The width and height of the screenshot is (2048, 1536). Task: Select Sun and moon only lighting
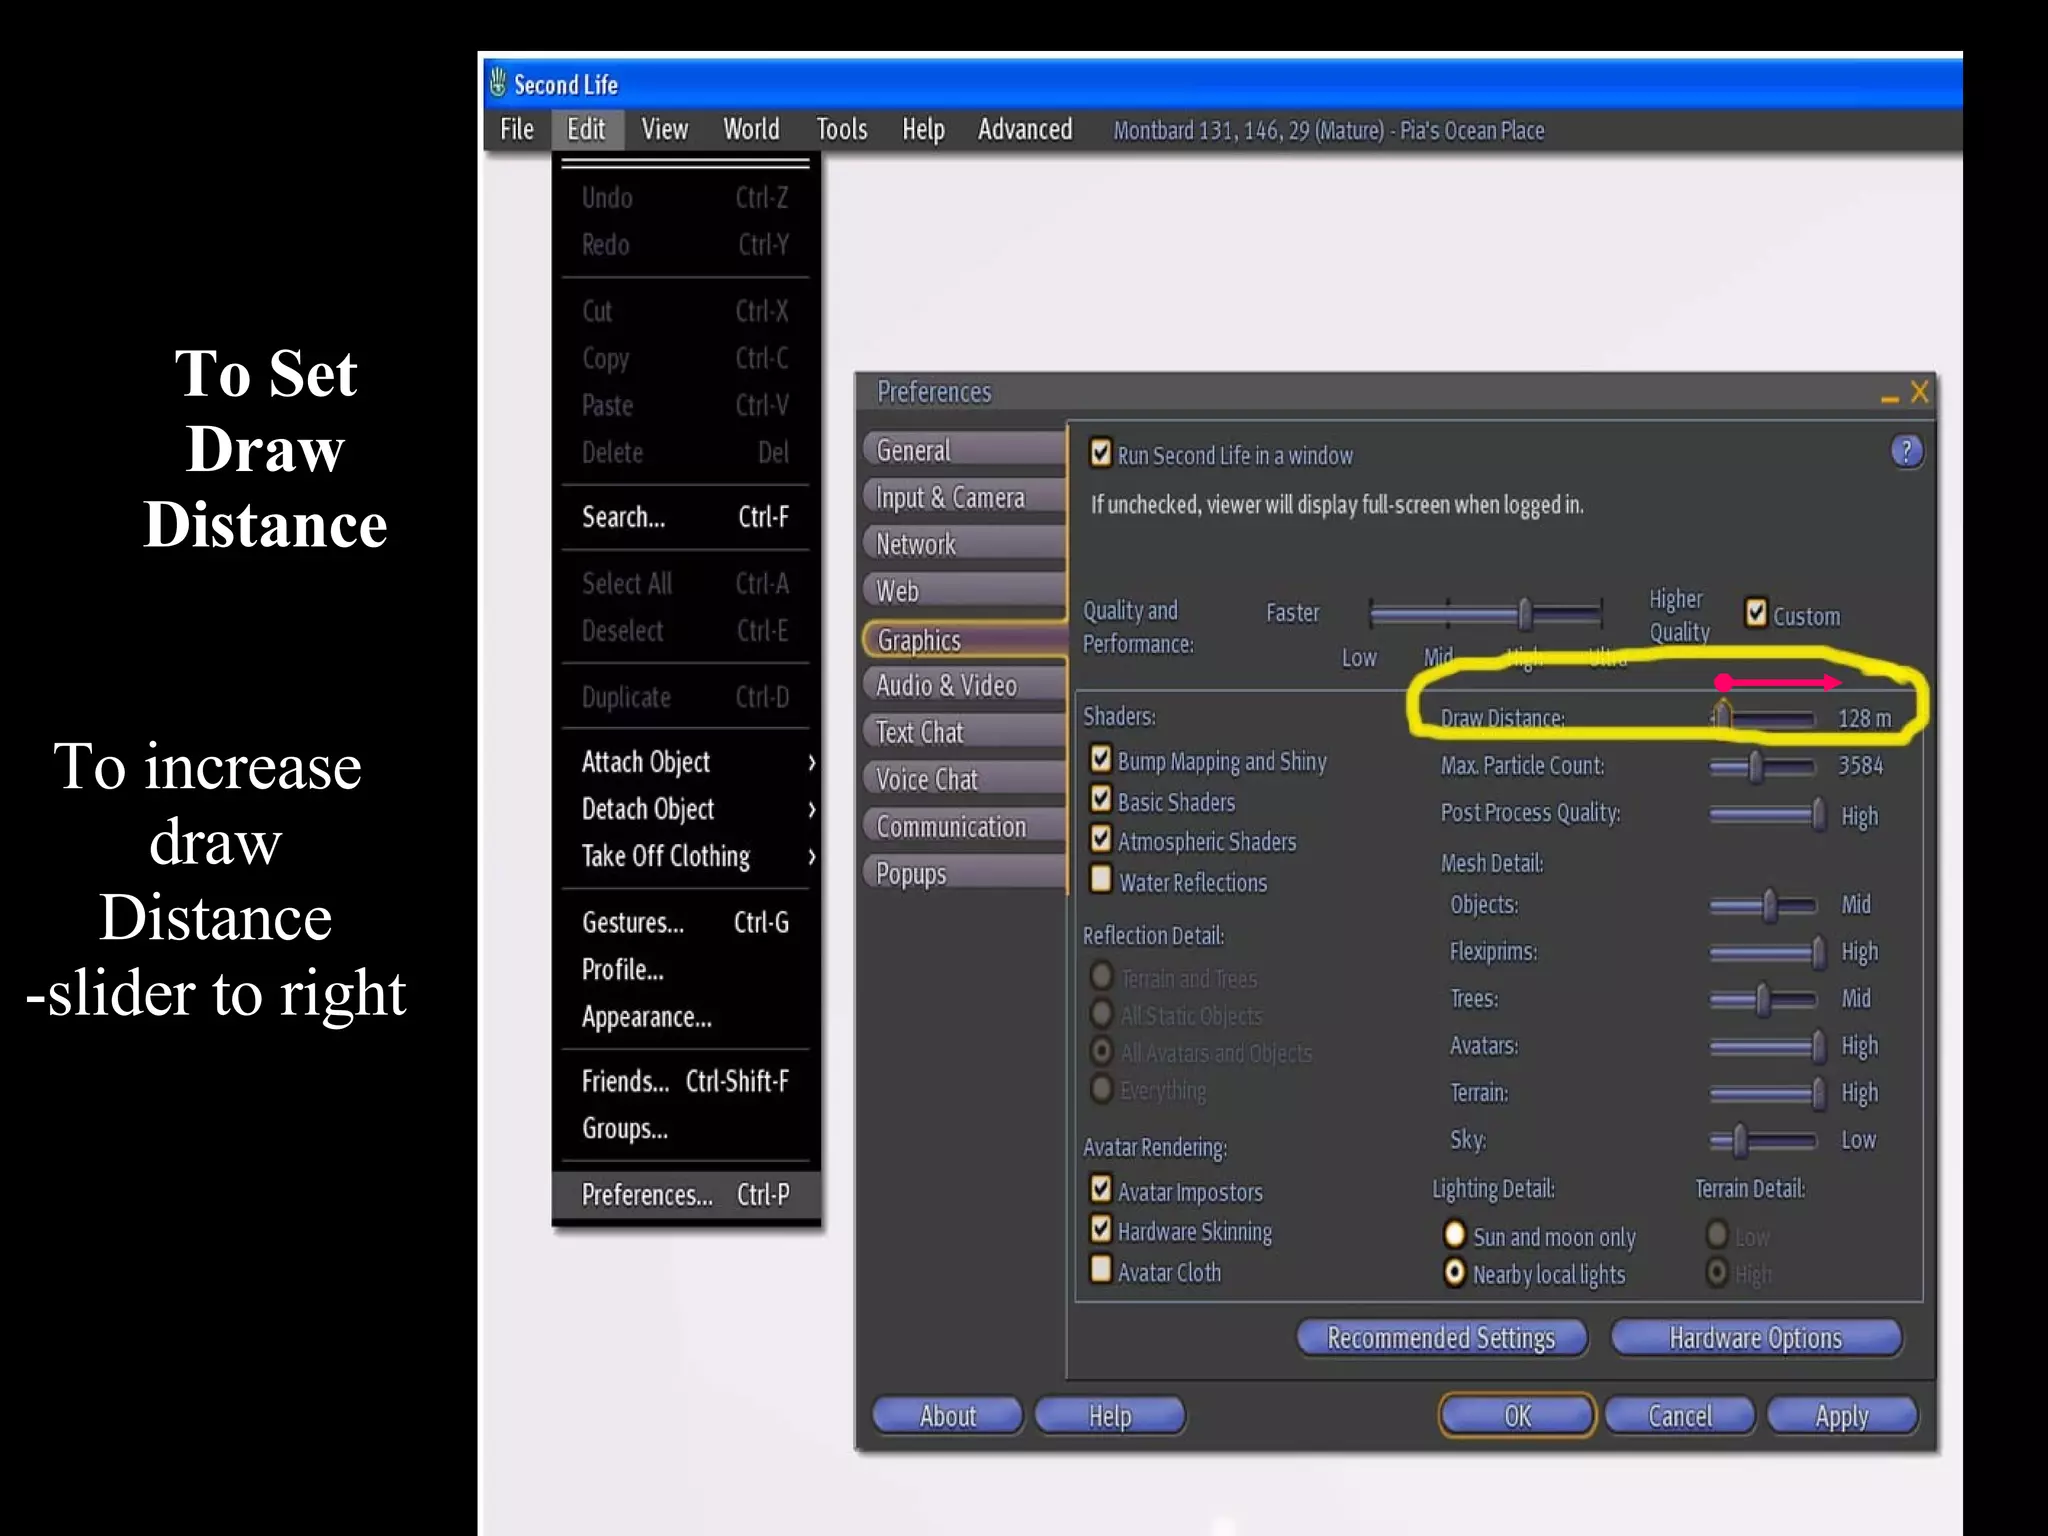pos(1455,1235)
